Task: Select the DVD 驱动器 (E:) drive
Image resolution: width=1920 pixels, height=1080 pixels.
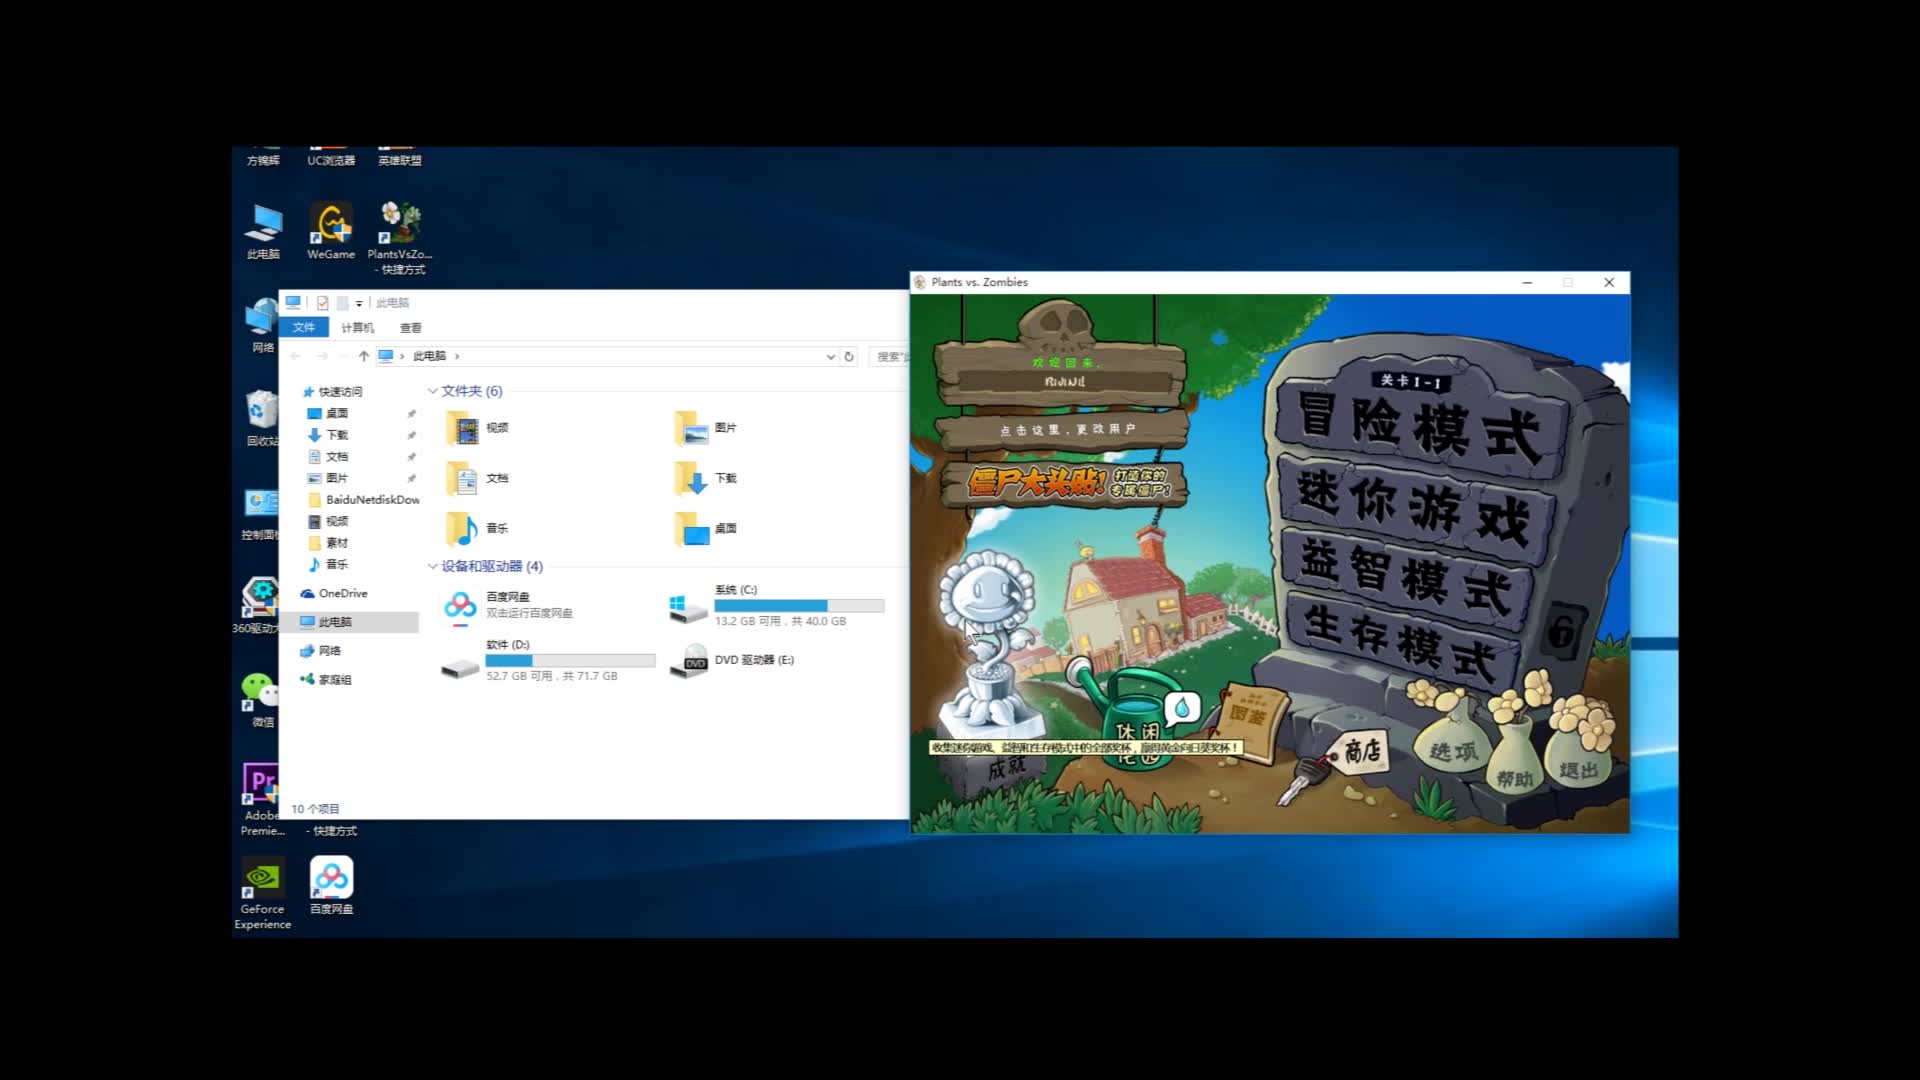Action: tap(732, 660)
